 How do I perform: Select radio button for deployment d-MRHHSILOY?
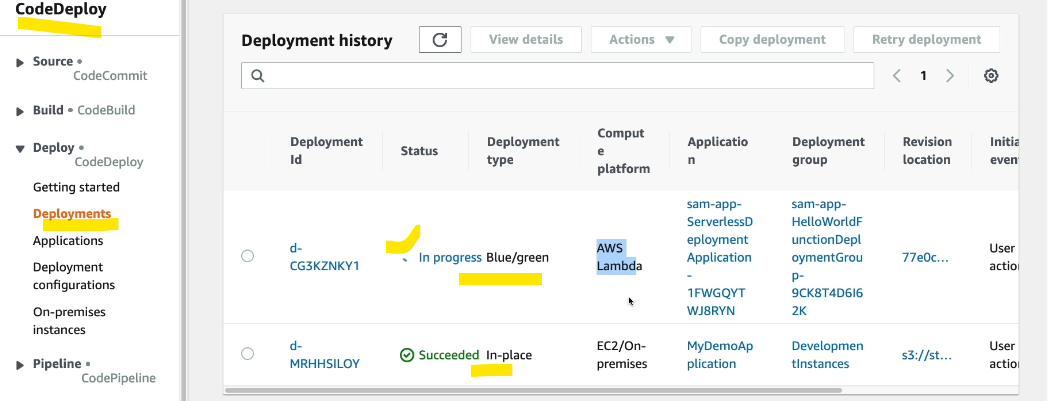[248, 354]
